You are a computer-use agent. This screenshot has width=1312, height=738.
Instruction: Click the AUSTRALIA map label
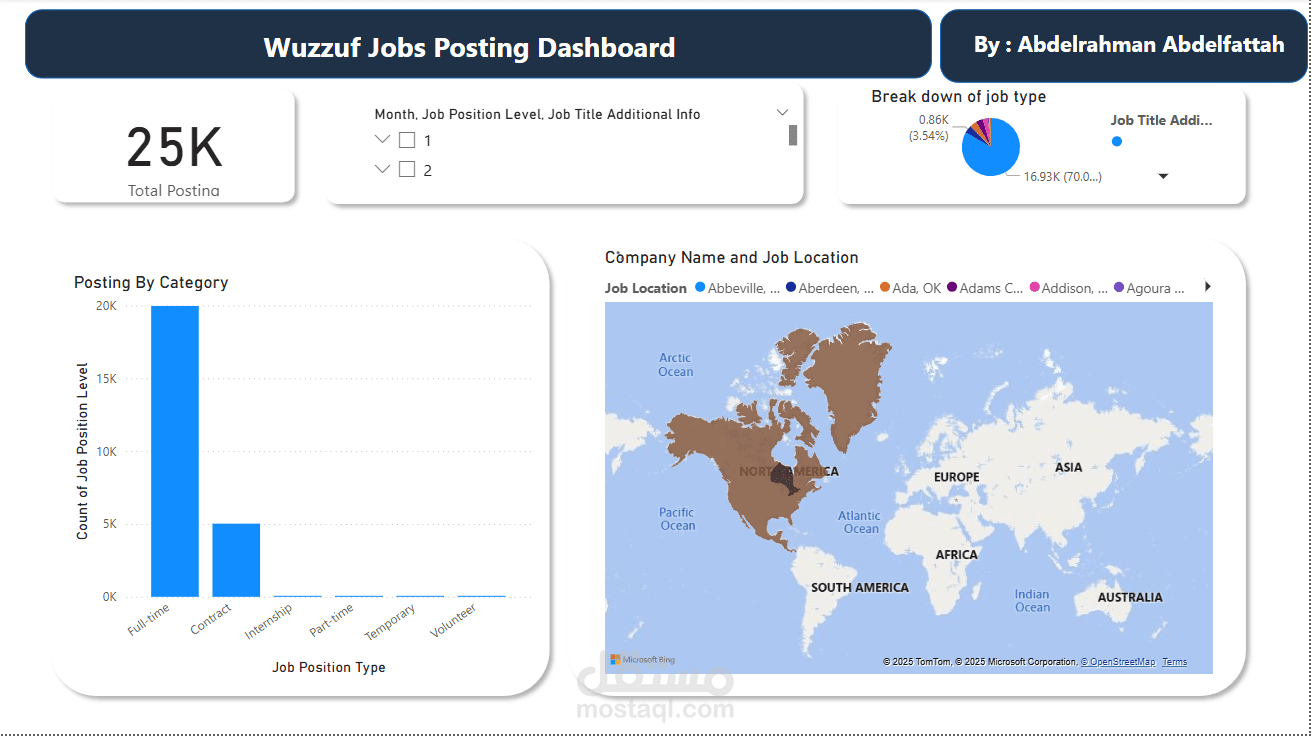(1130, 597)
